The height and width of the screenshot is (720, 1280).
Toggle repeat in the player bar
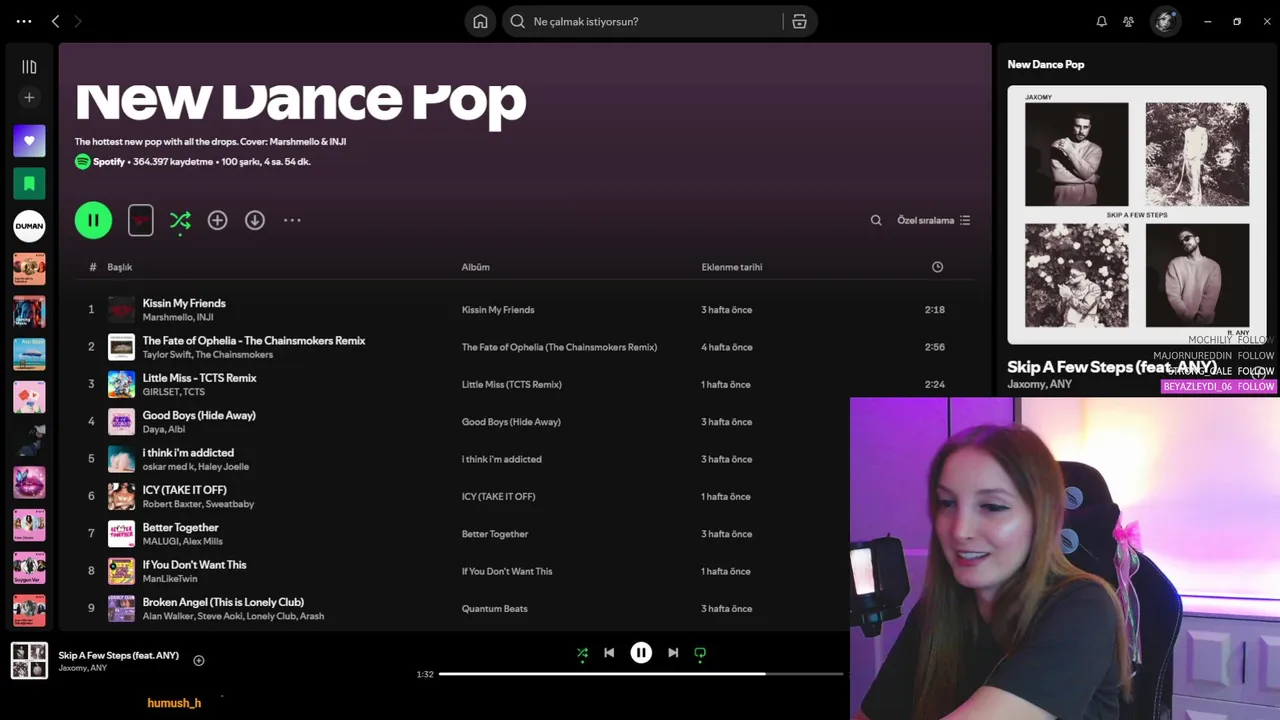(700, 653)
